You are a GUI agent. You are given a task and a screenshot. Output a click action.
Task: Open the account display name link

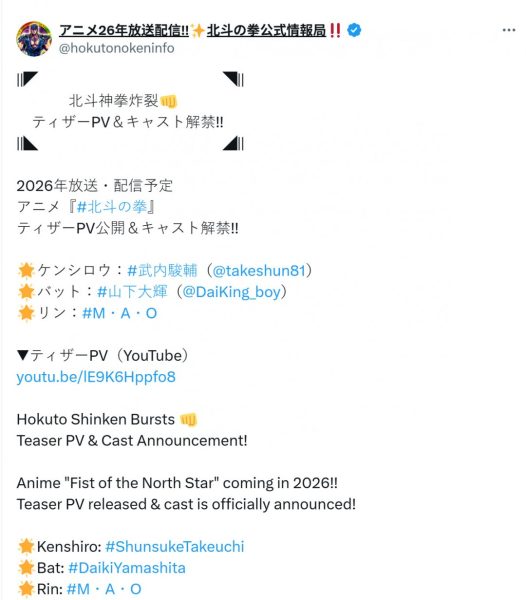(x=200, y=30)
